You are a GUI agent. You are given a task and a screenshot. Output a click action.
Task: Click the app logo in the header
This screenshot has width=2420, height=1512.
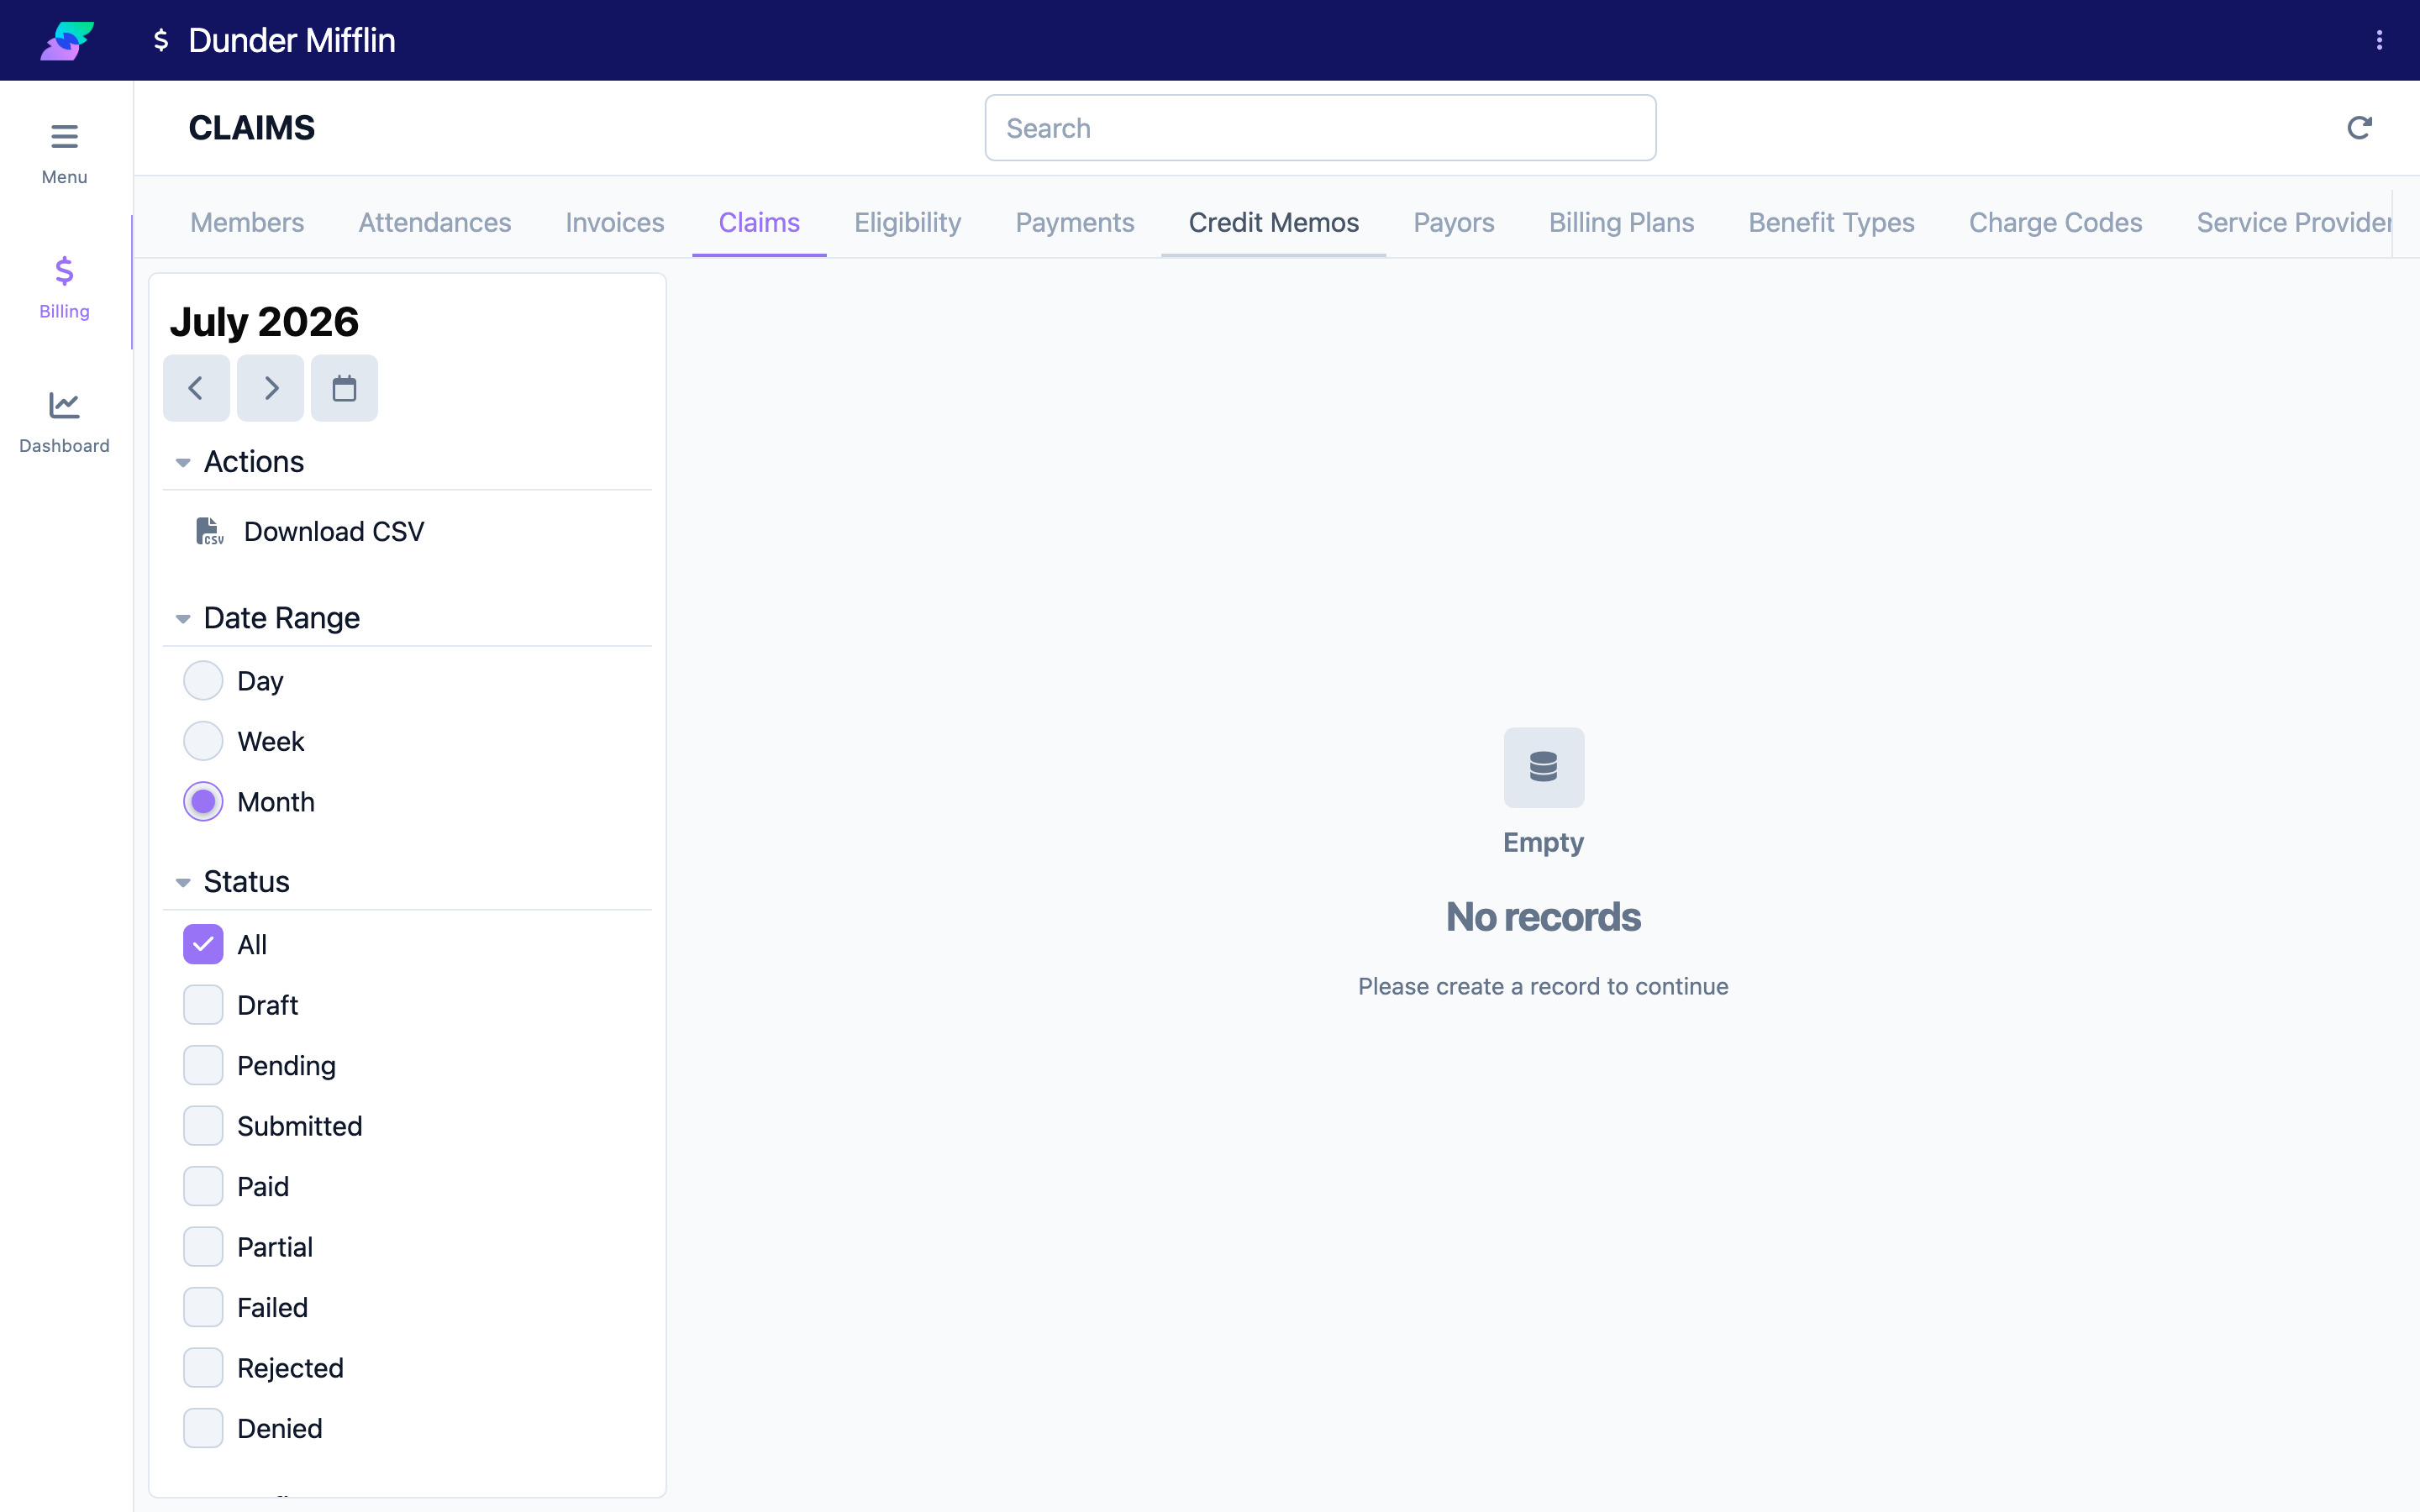pos(67,40)
